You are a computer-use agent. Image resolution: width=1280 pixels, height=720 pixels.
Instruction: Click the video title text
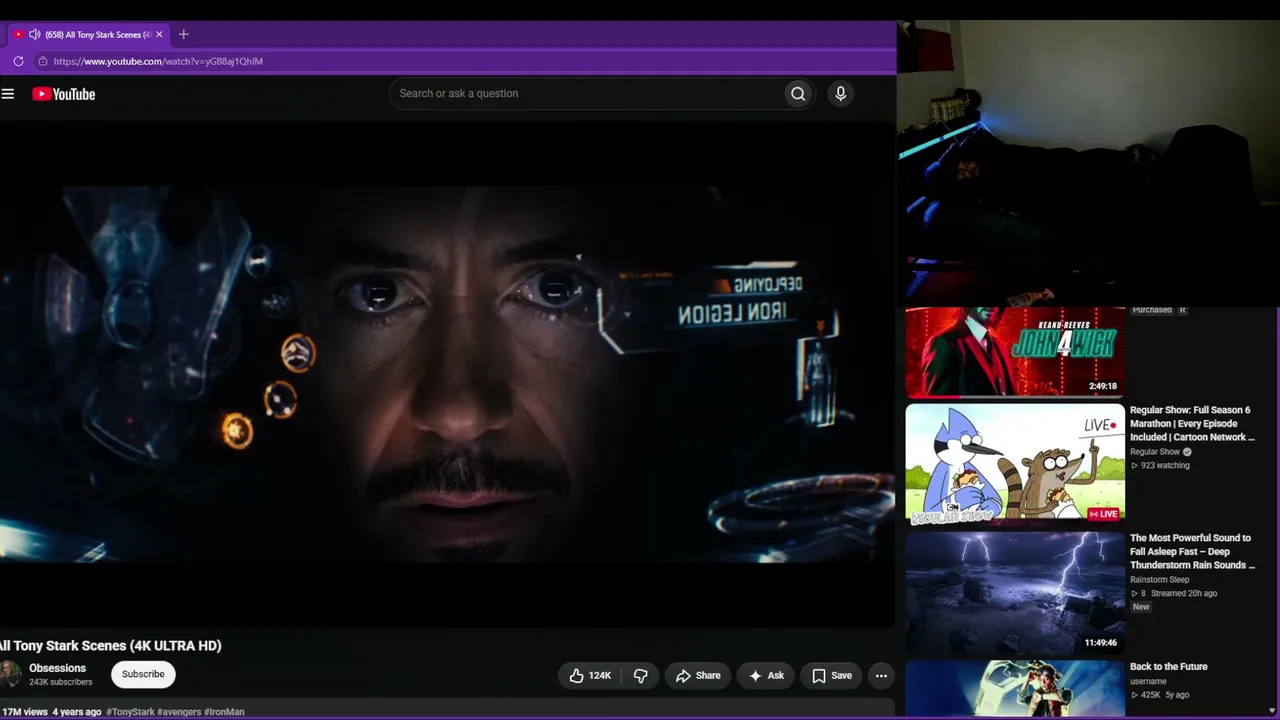[x=111, y=646]
